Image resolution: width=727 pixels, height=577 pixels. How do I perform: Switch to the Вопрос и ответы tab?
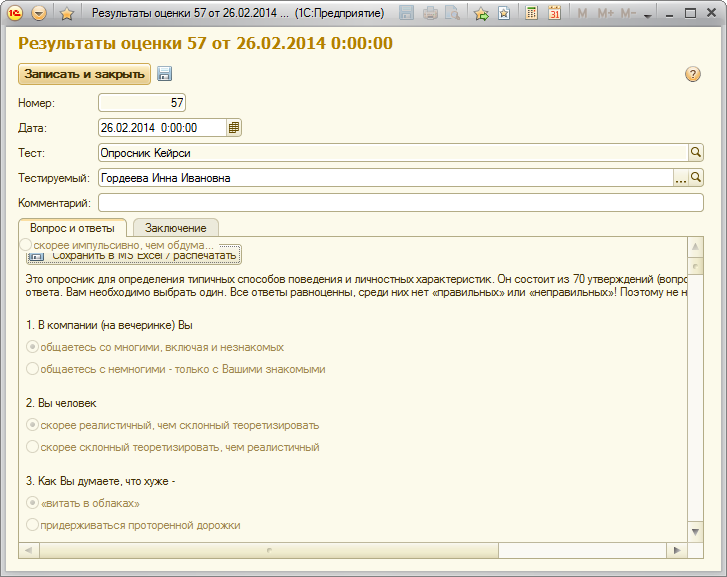(72, 228)
